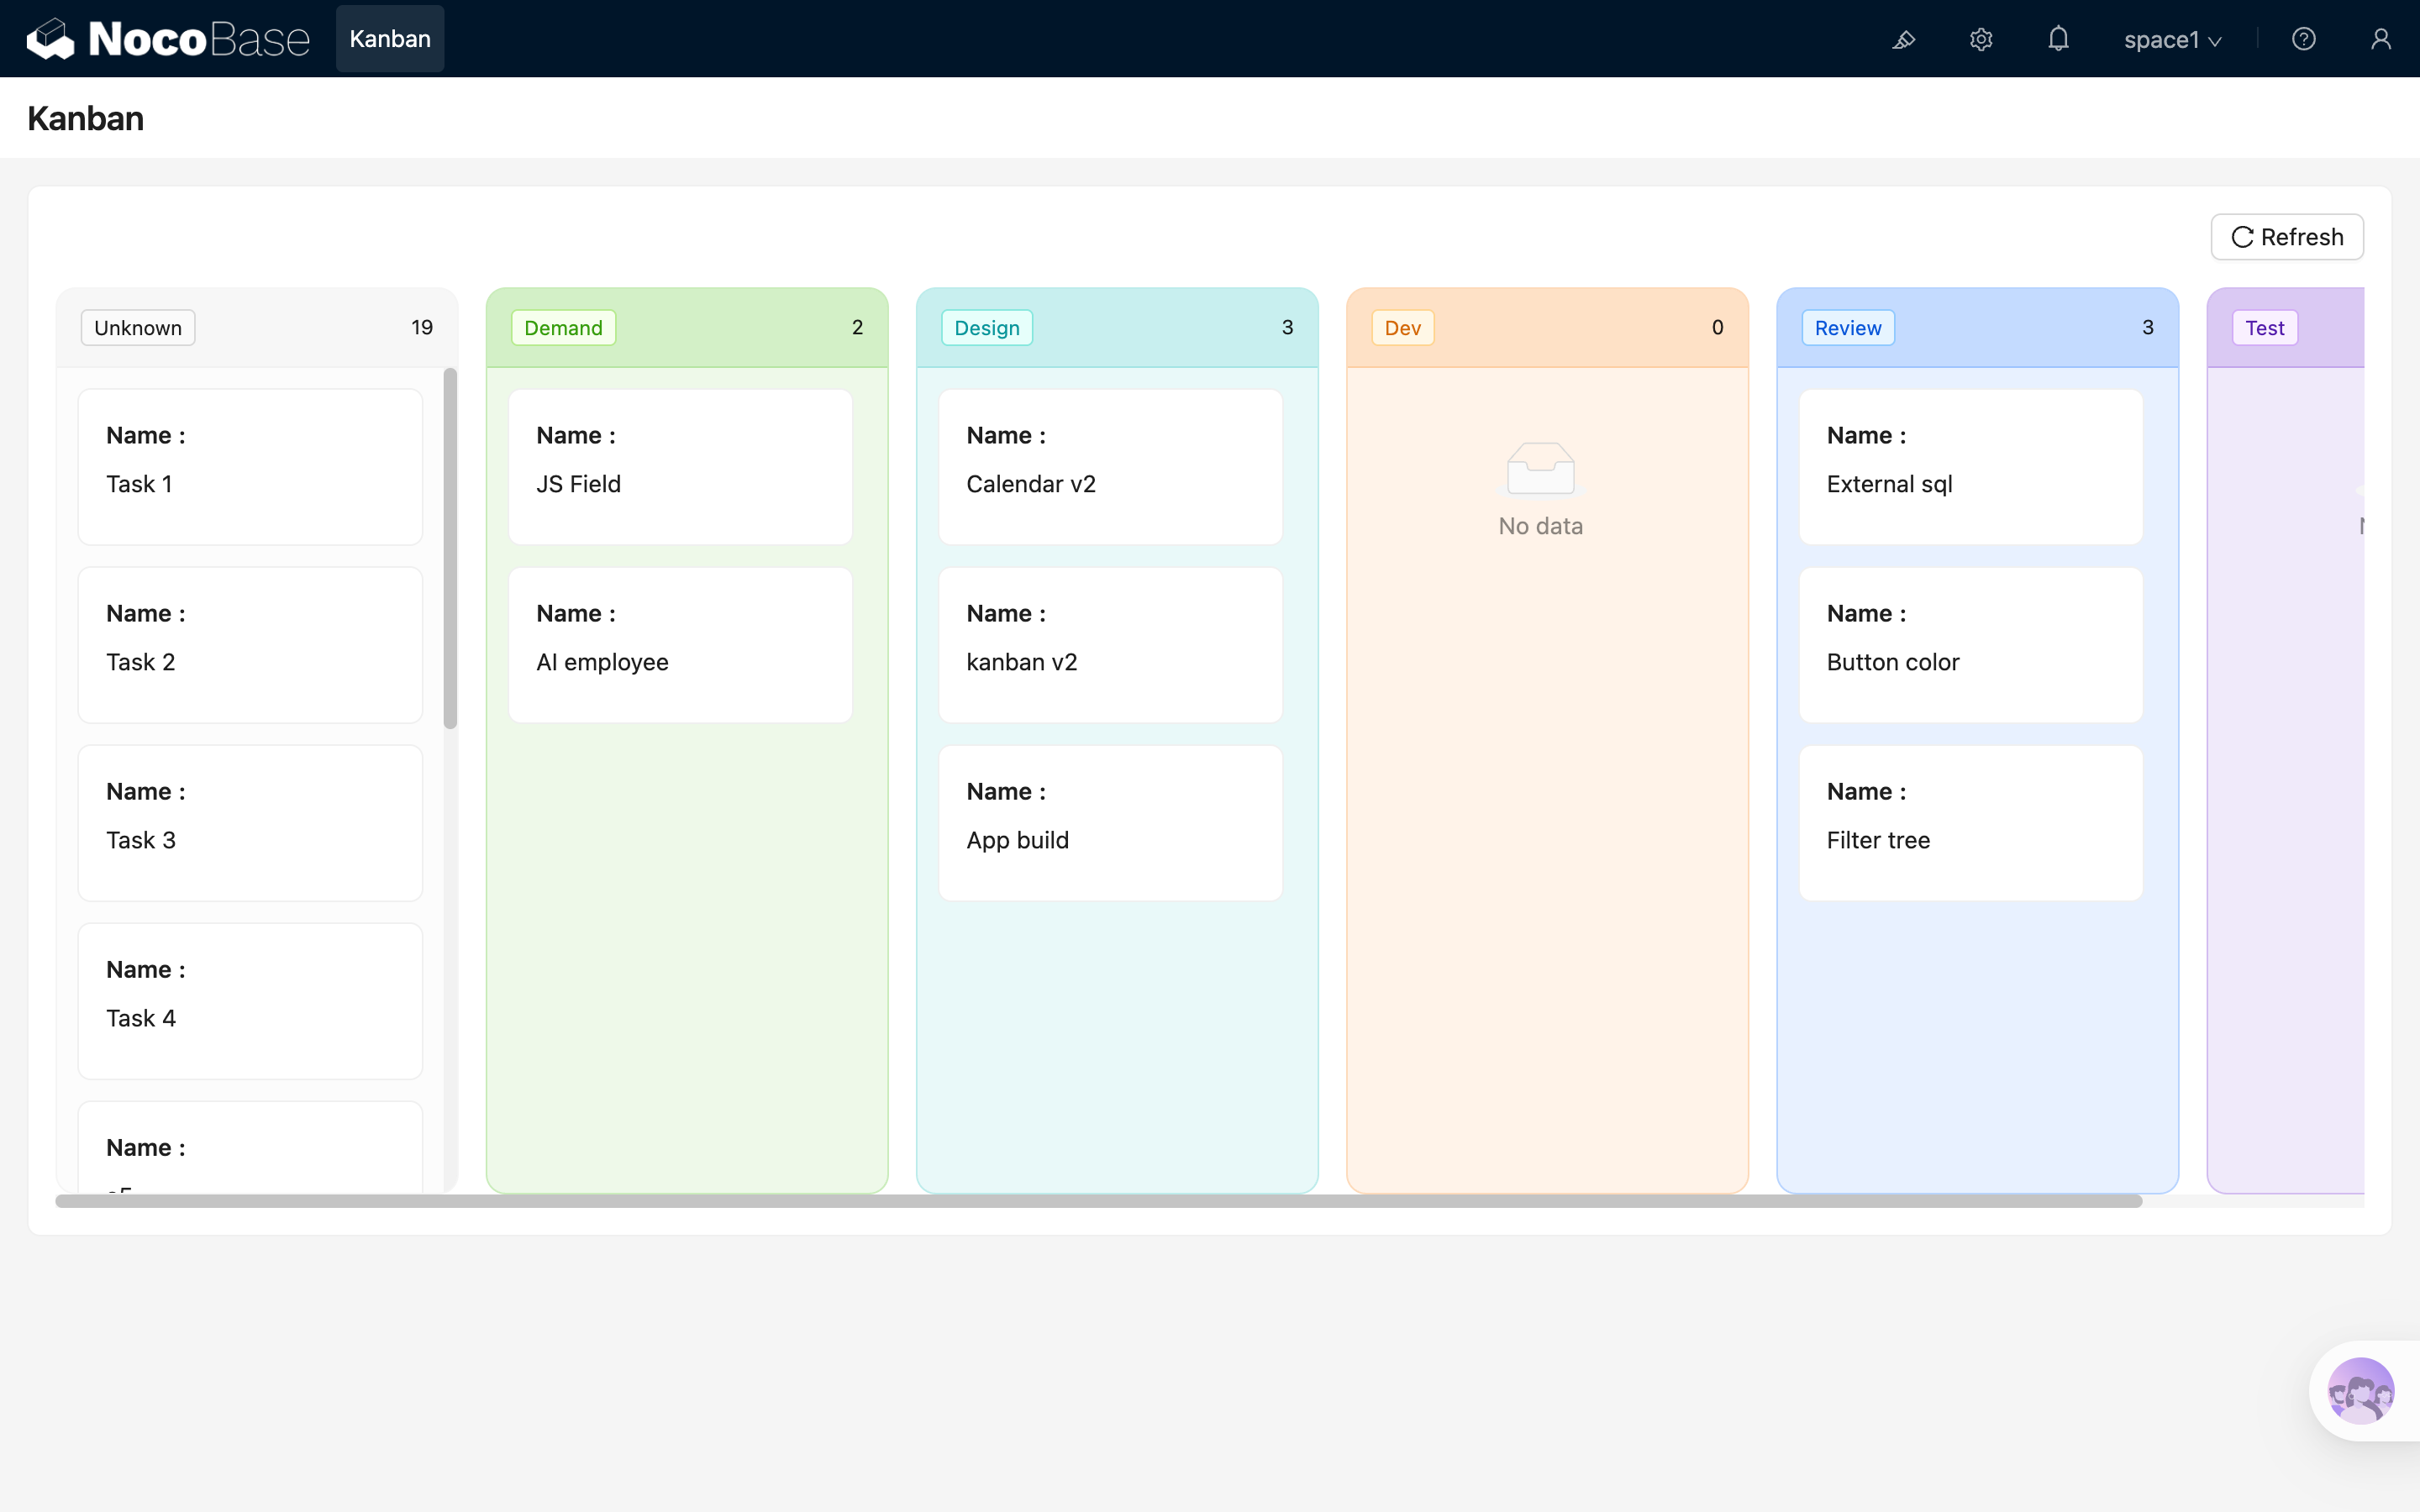Open the Button color card
The width and height of the screenshot is (2420, 1512).
[x=1970, y=645]
